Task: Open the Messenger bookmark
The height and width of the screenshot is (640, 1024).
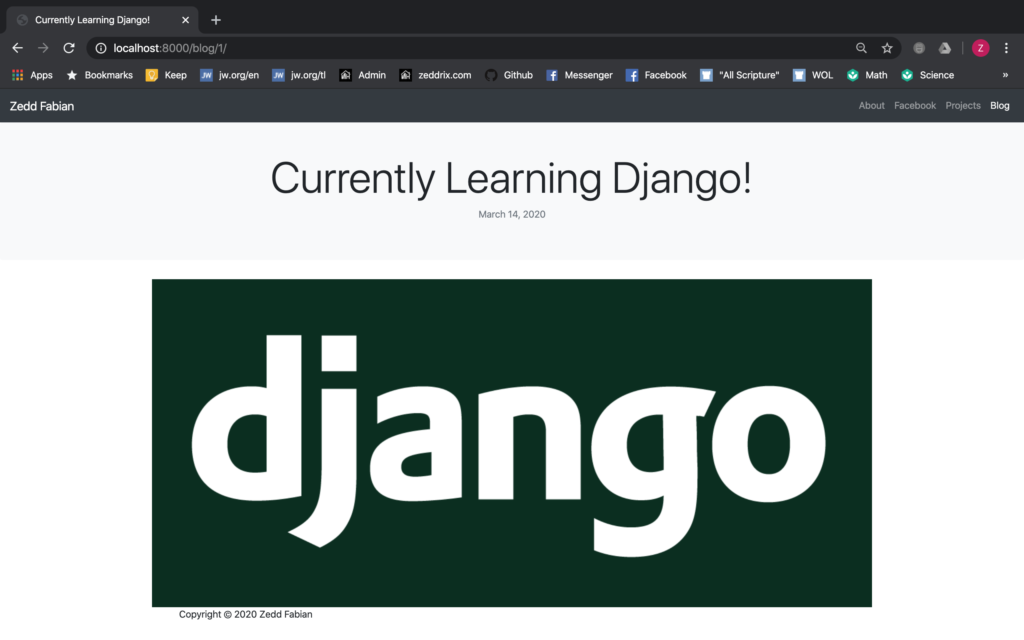Action: click(579, 75)
